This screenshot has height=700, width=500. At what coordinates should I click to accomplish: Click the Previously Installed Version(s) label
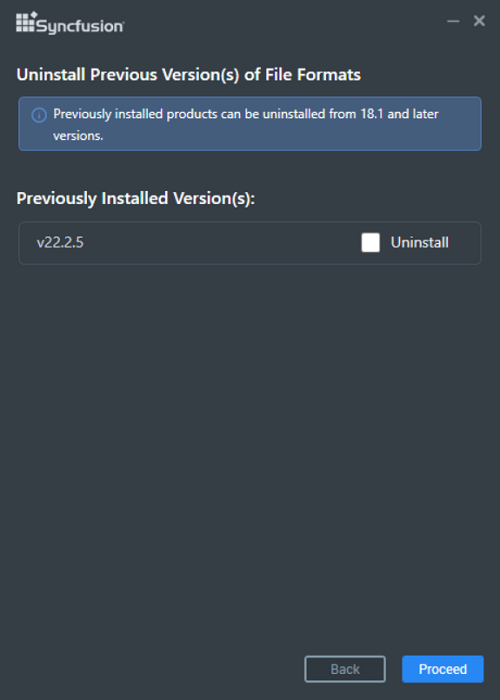(x=136, y=198)
